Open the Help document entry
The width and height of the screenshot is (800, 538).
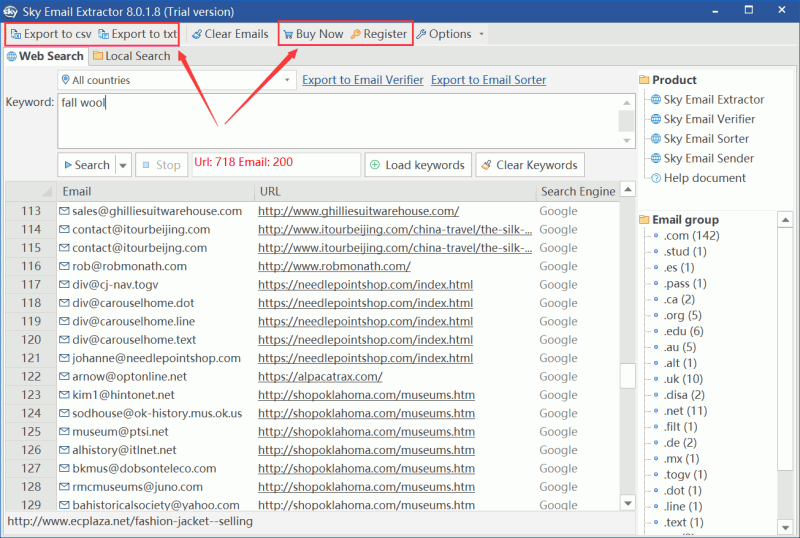(704, 178)
